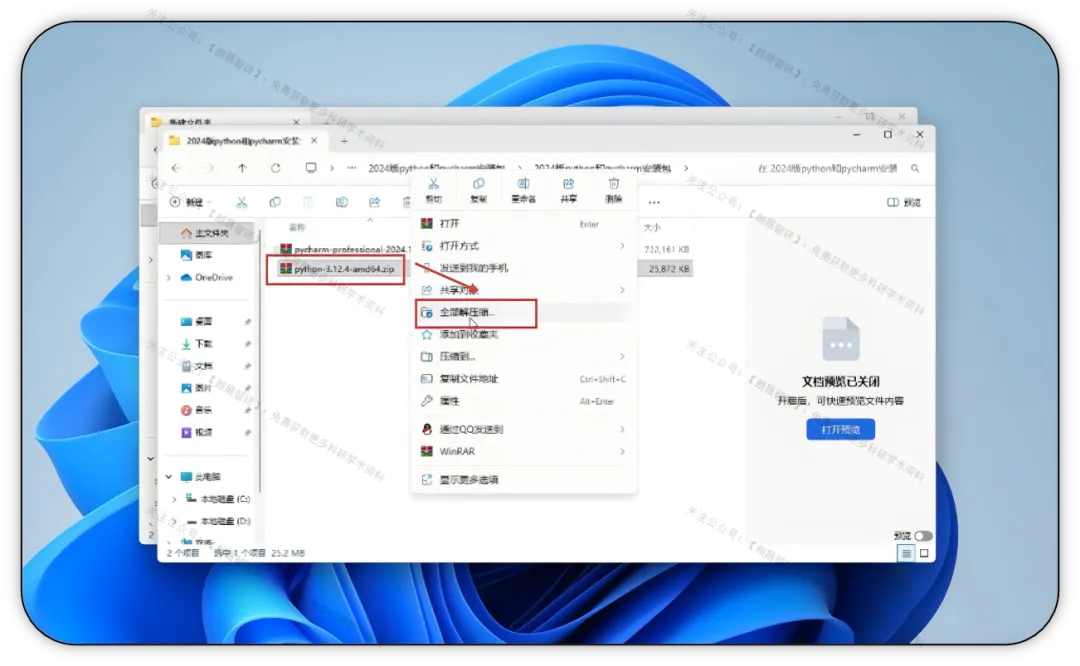Unpin 桌面 using its pin icon
The height and width of the screenshot is (666, 1080).
coord(247,322)
